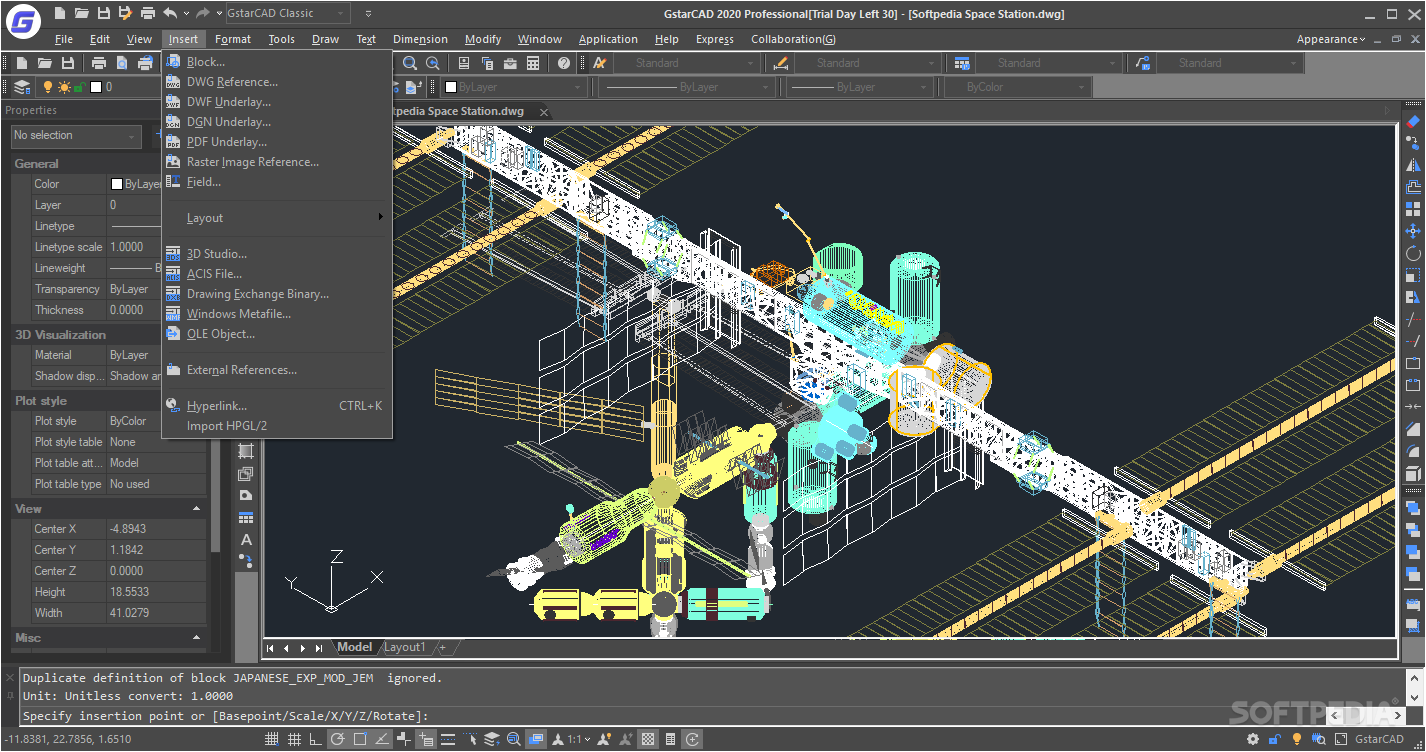1426x752 pixels.
Task: Click the Zoom Previous magnifier icon
Action: pyautogui.click(x=433, y=63)
